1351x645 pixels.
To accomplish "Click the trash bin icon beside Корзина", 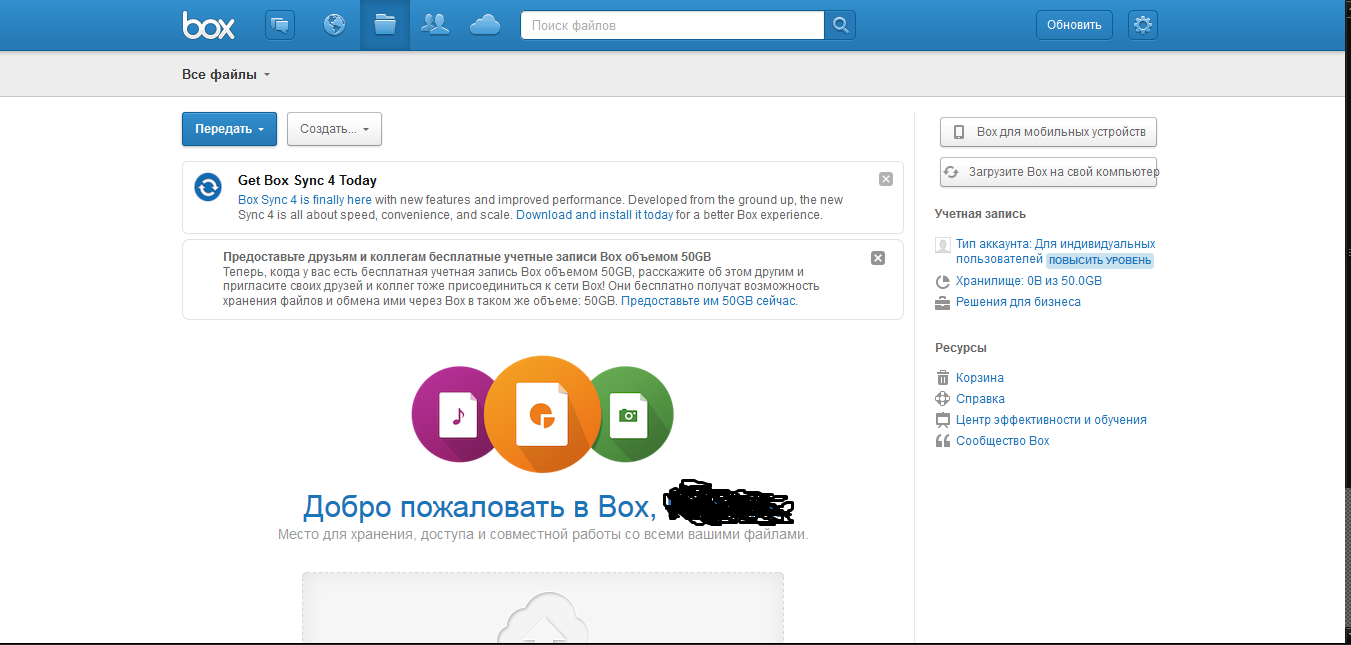I will [x=942, y=378].
